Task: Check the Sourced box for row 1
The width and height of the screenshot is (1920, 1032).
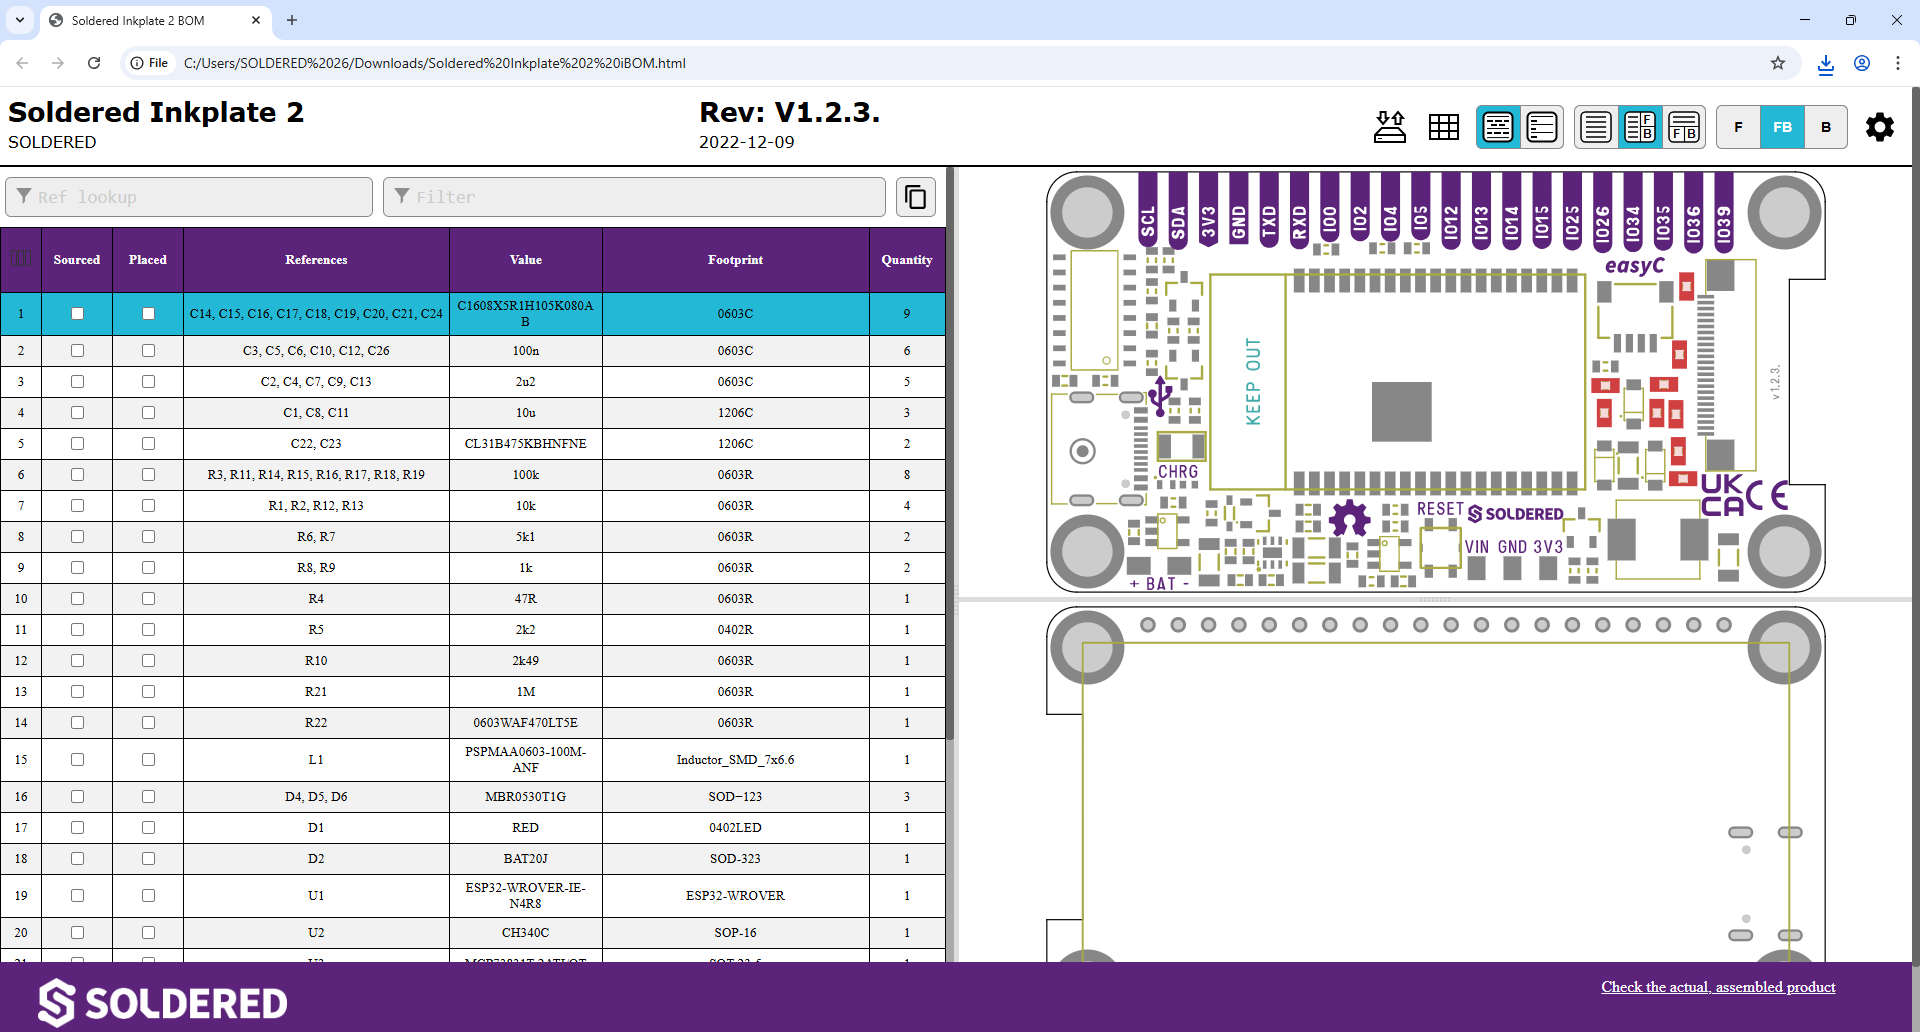Action: point(77,313)
